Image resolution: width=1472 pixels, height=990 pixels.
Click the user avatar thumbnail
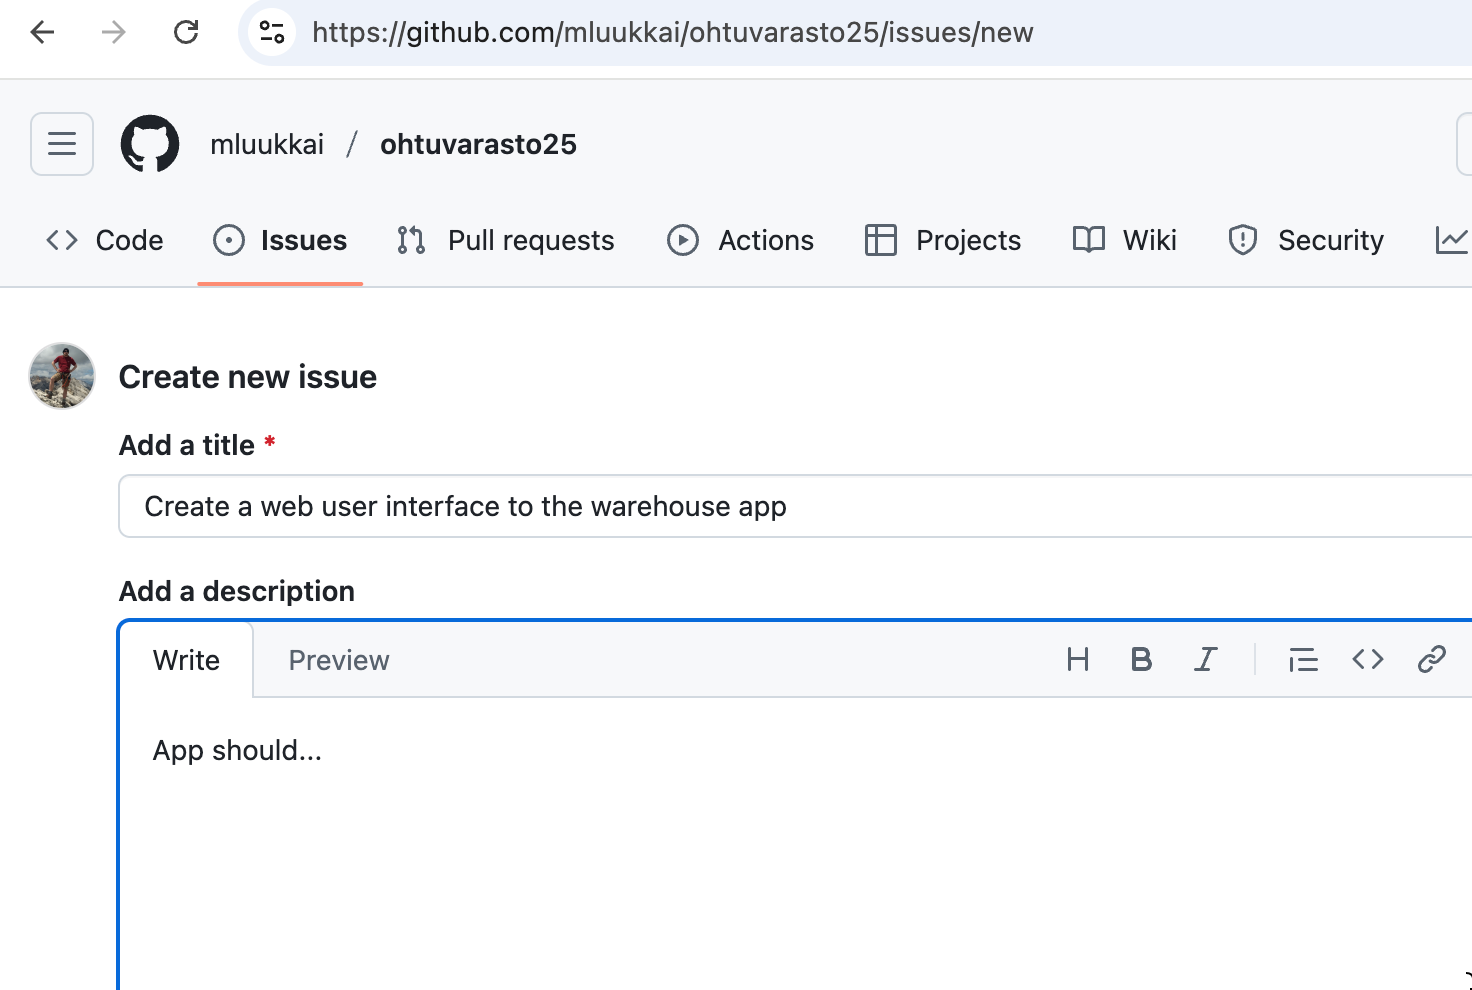point(62,376)
